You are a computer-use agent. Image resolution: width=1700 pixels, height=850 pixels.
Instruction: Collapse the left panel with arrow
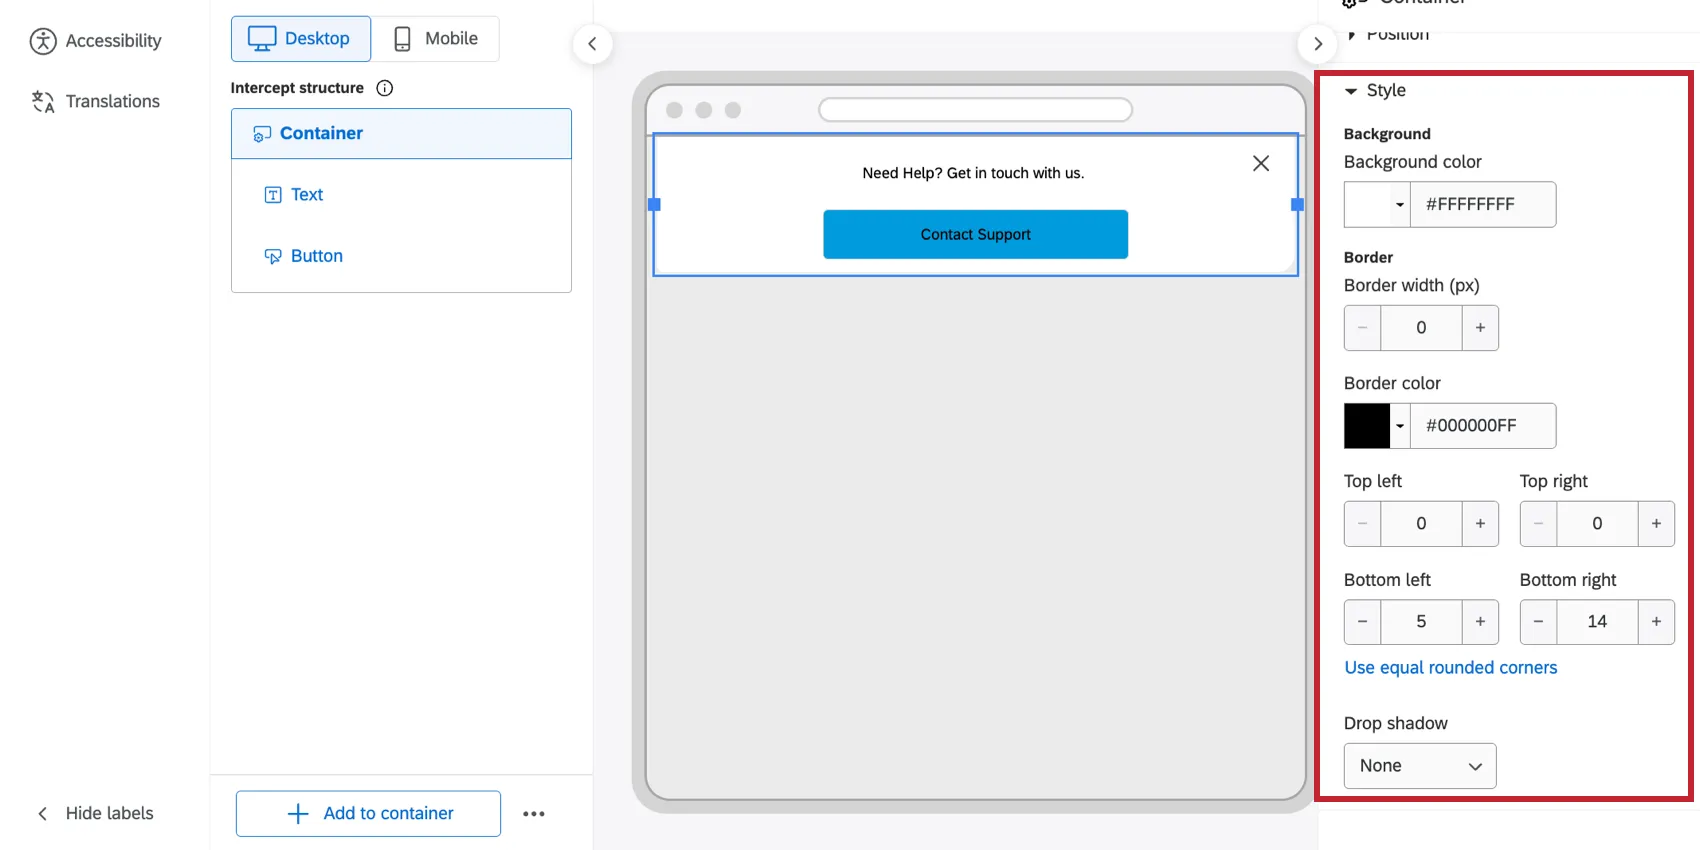coord(592,44)
